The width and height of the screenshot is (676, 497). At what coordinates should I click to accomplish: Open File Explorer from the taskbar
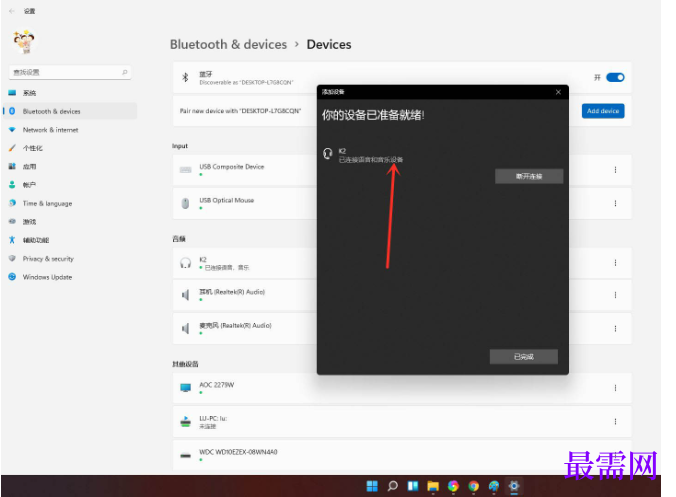tap(433, 486)
